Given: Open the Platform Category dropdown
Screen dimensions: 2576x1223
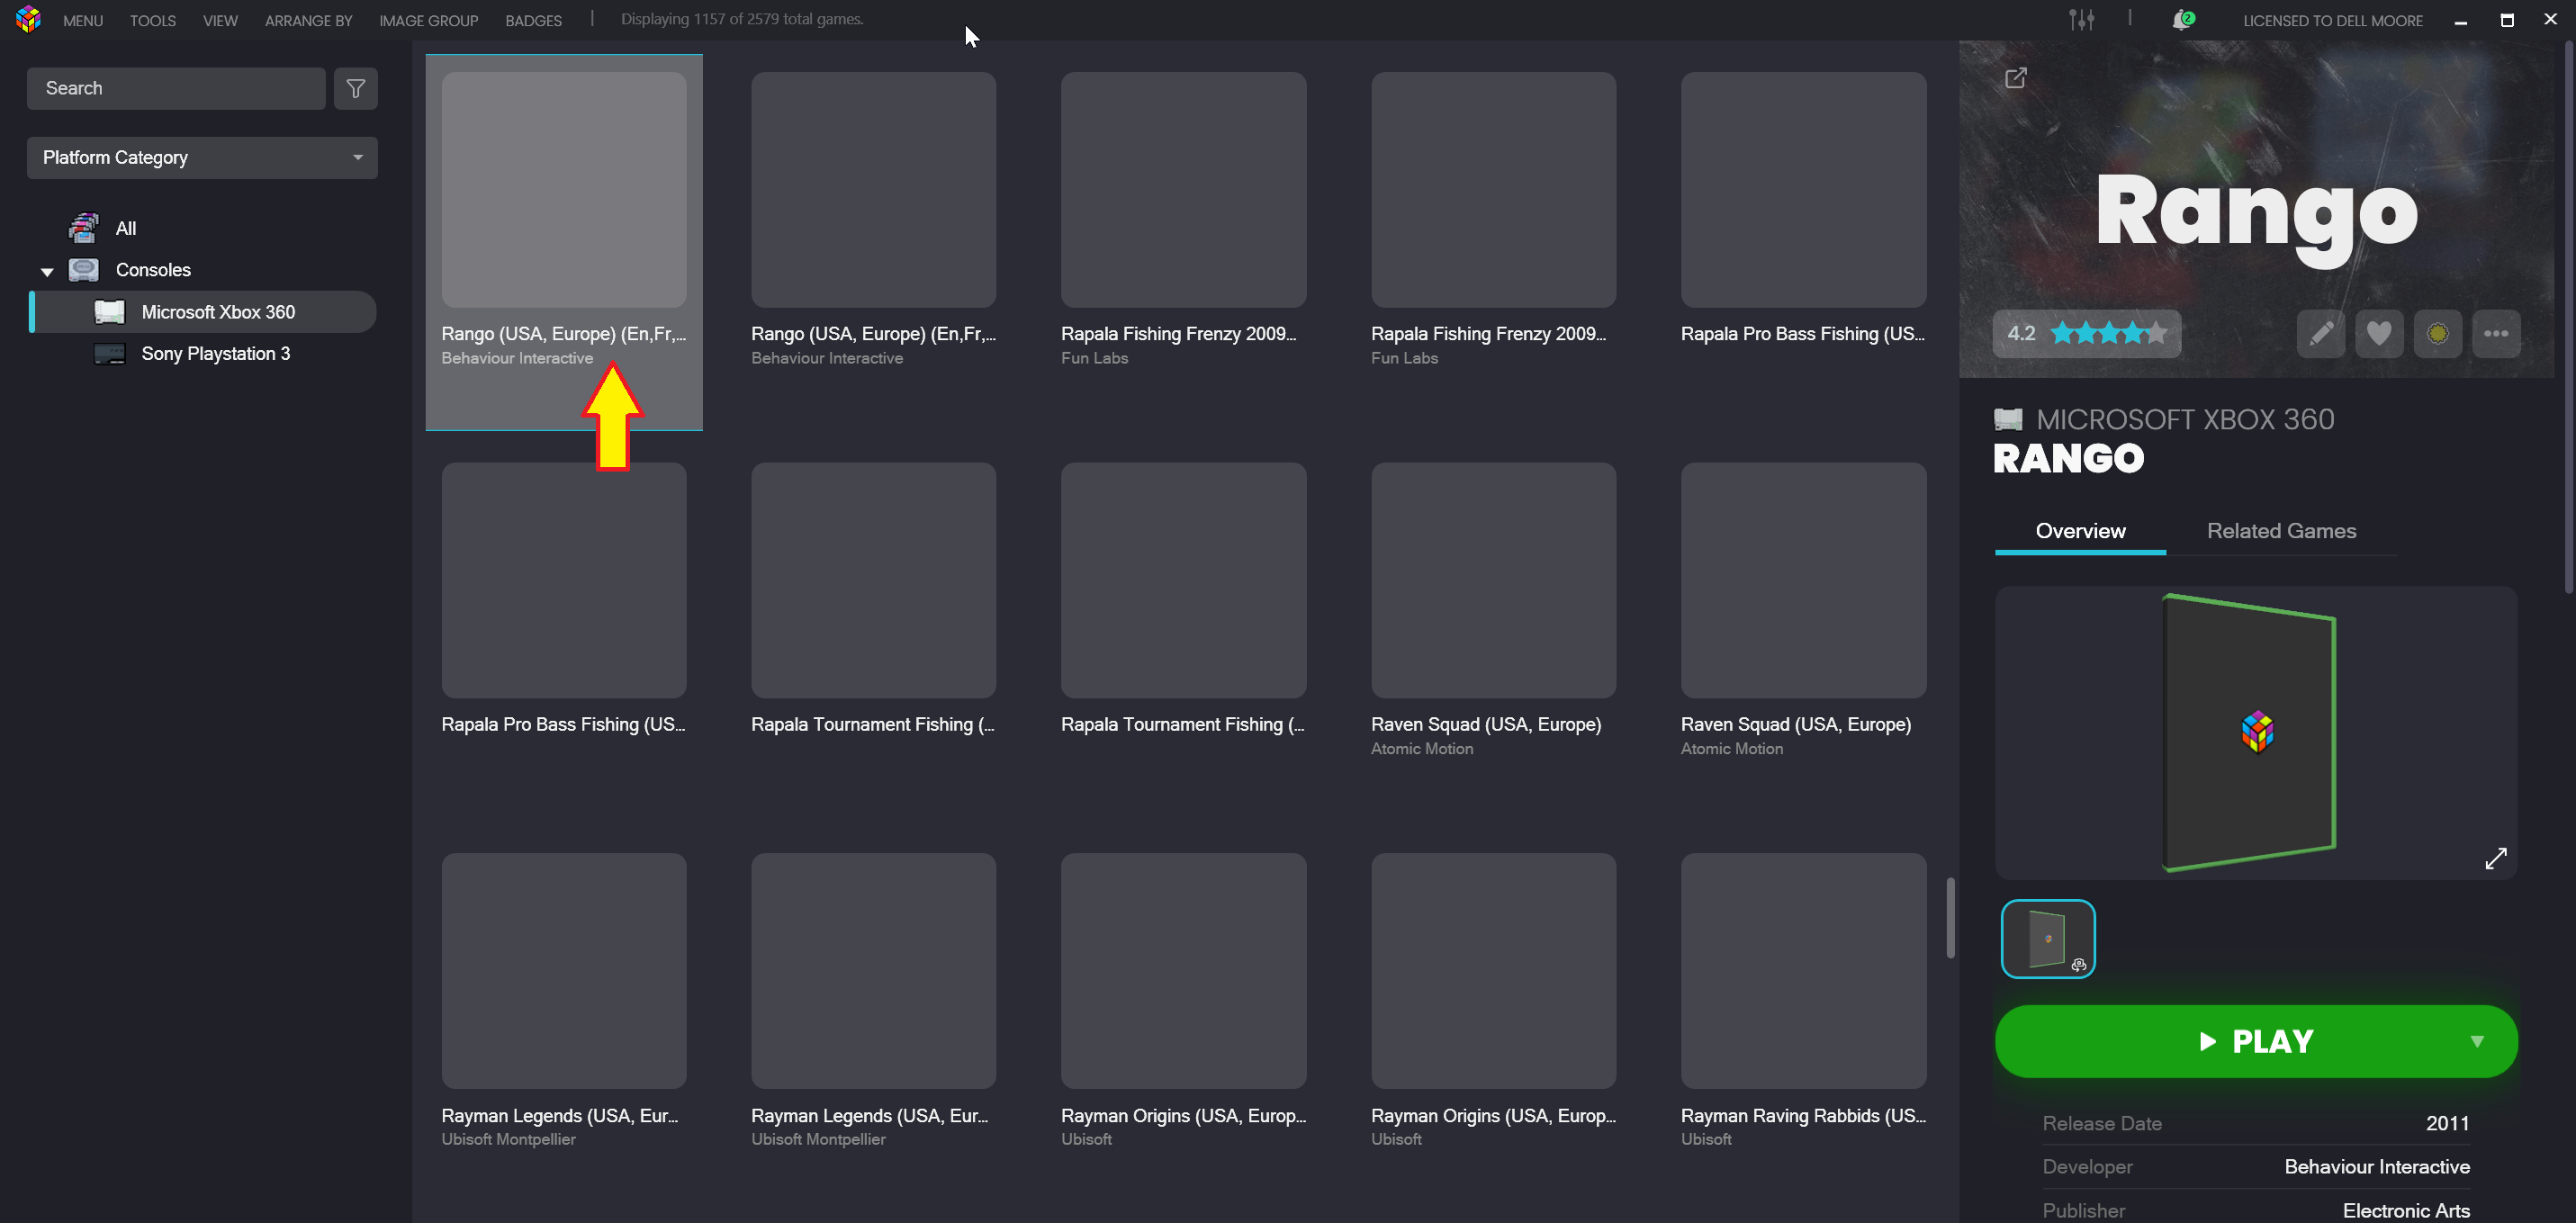Looking at the screenshot, I should pos(202,158).
